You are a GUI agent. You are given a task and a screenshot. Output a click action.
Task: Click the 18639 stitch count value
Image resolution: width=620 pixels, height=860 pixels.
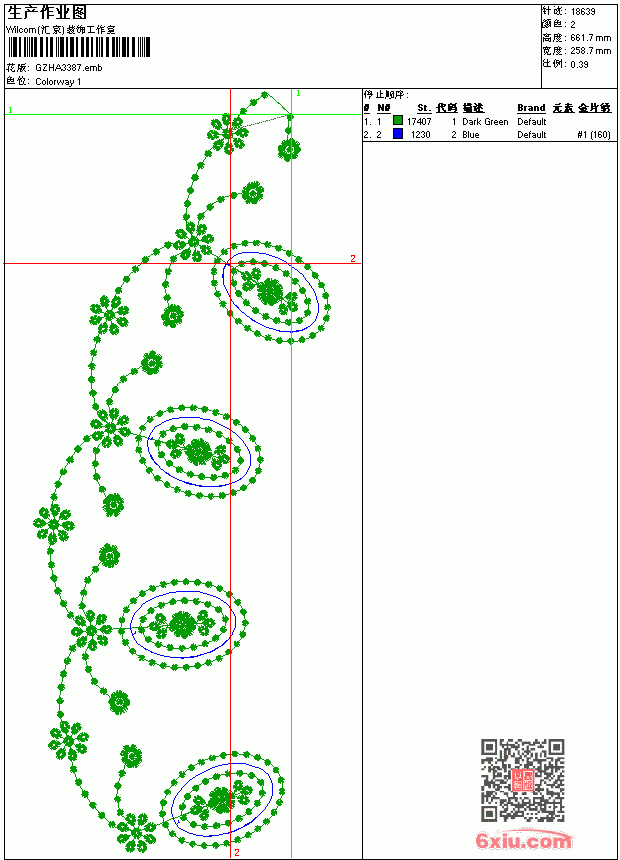point(583,12)
